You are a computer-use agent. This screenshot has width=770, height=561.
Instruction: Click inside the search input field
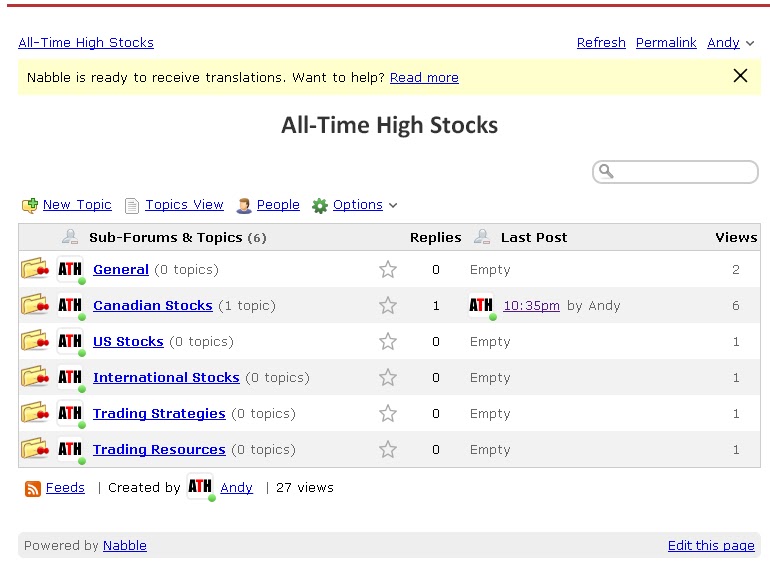point(676,171)
